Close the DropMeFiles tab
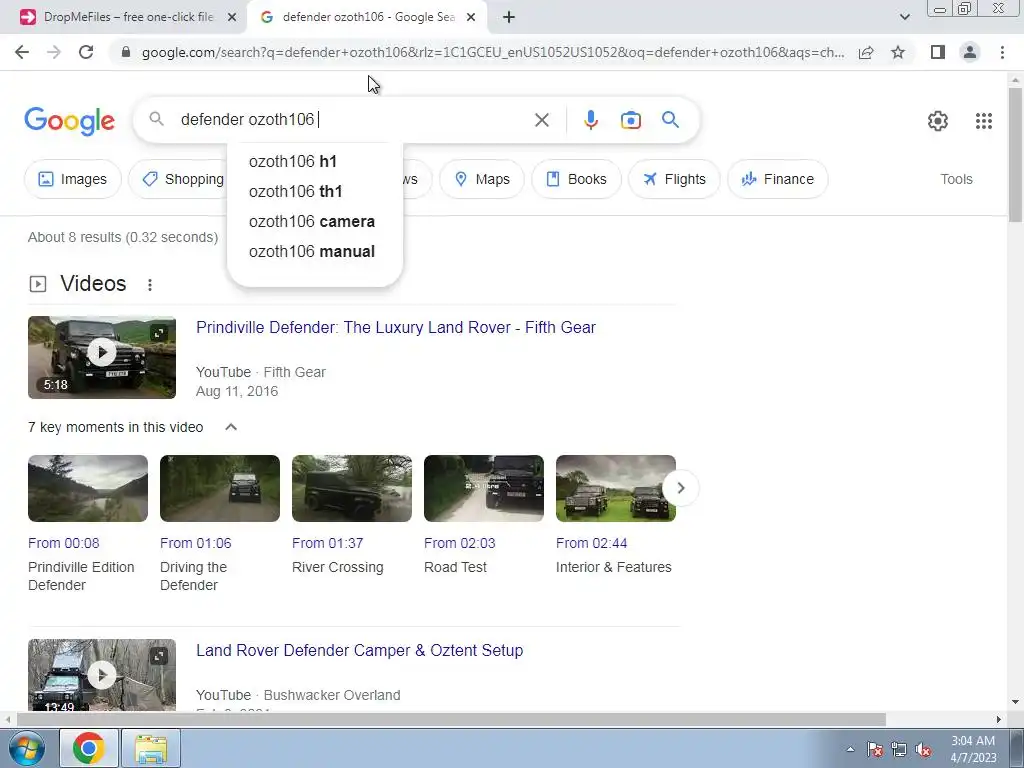Screen dimensions: 1024x768 [232, 18]
